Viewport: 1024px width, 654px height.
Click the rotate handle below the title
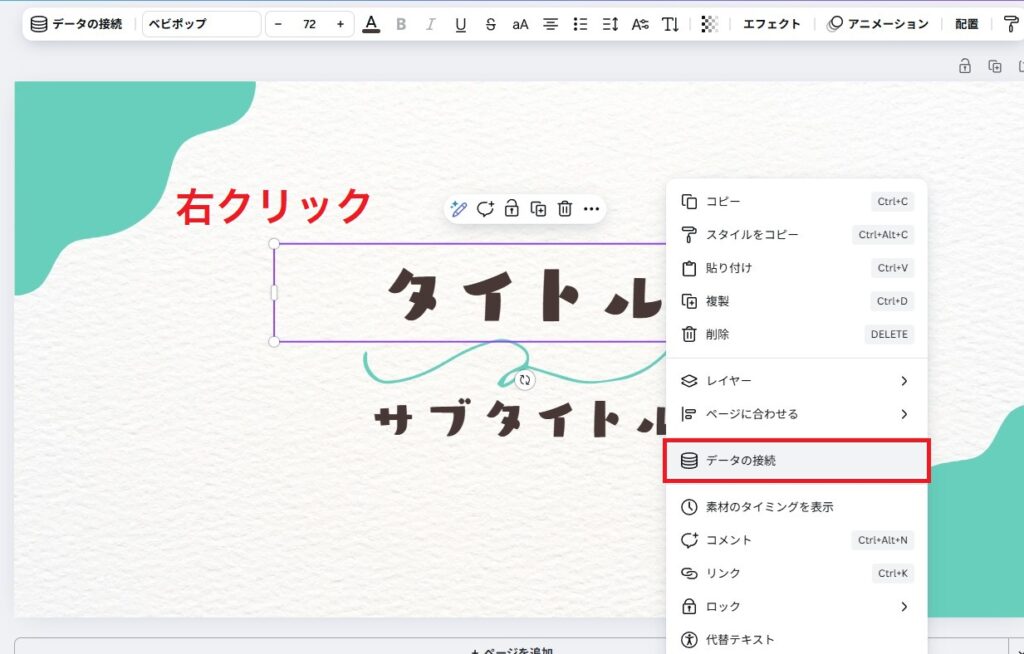tap(525, 380)
